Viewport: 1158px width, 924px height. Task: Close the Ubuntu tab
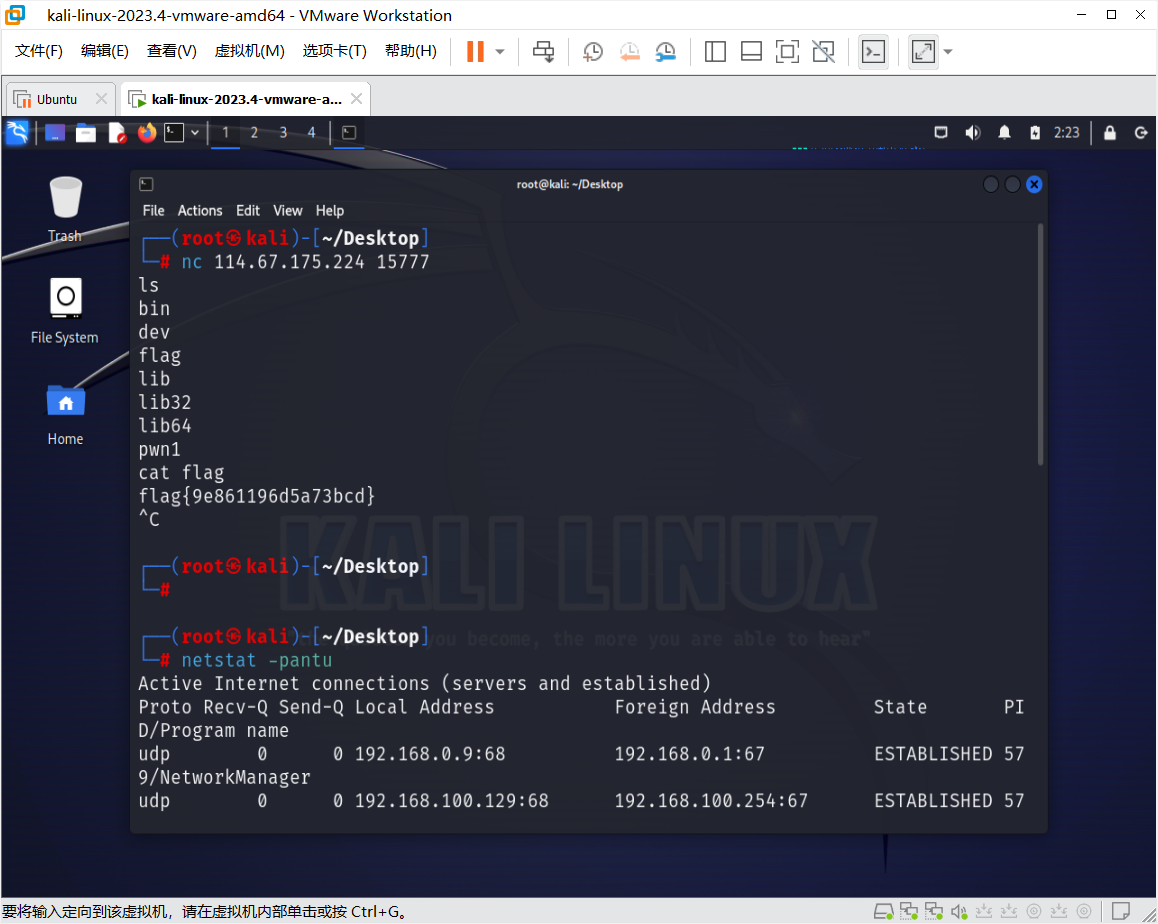tap(101, 98)
